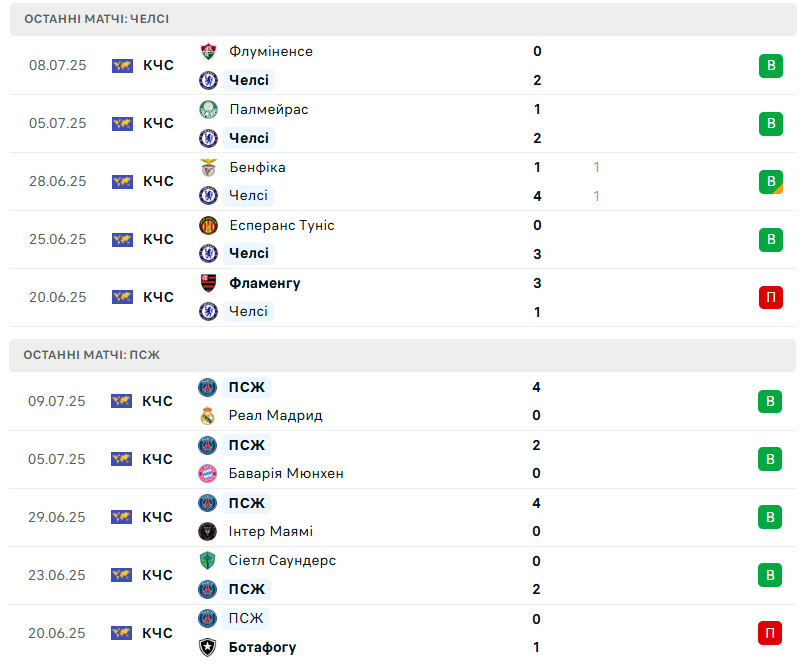
Task: Click the Seattle Sounders club crest
Action: 207,560
